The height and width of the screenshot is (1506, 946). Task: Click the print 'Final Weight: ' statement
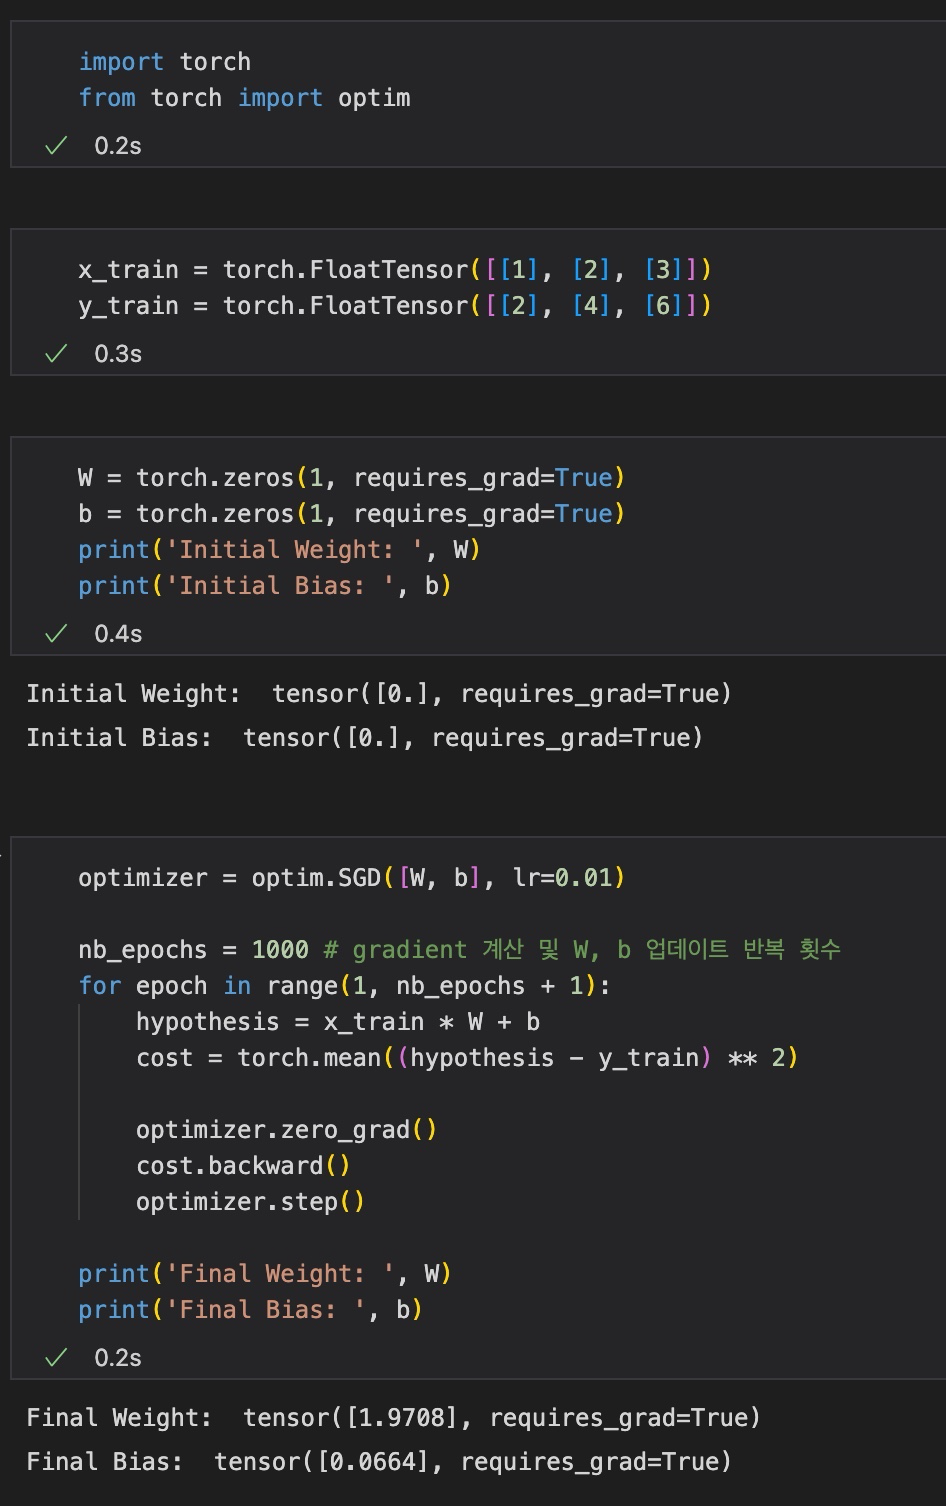pos(265,1274)
